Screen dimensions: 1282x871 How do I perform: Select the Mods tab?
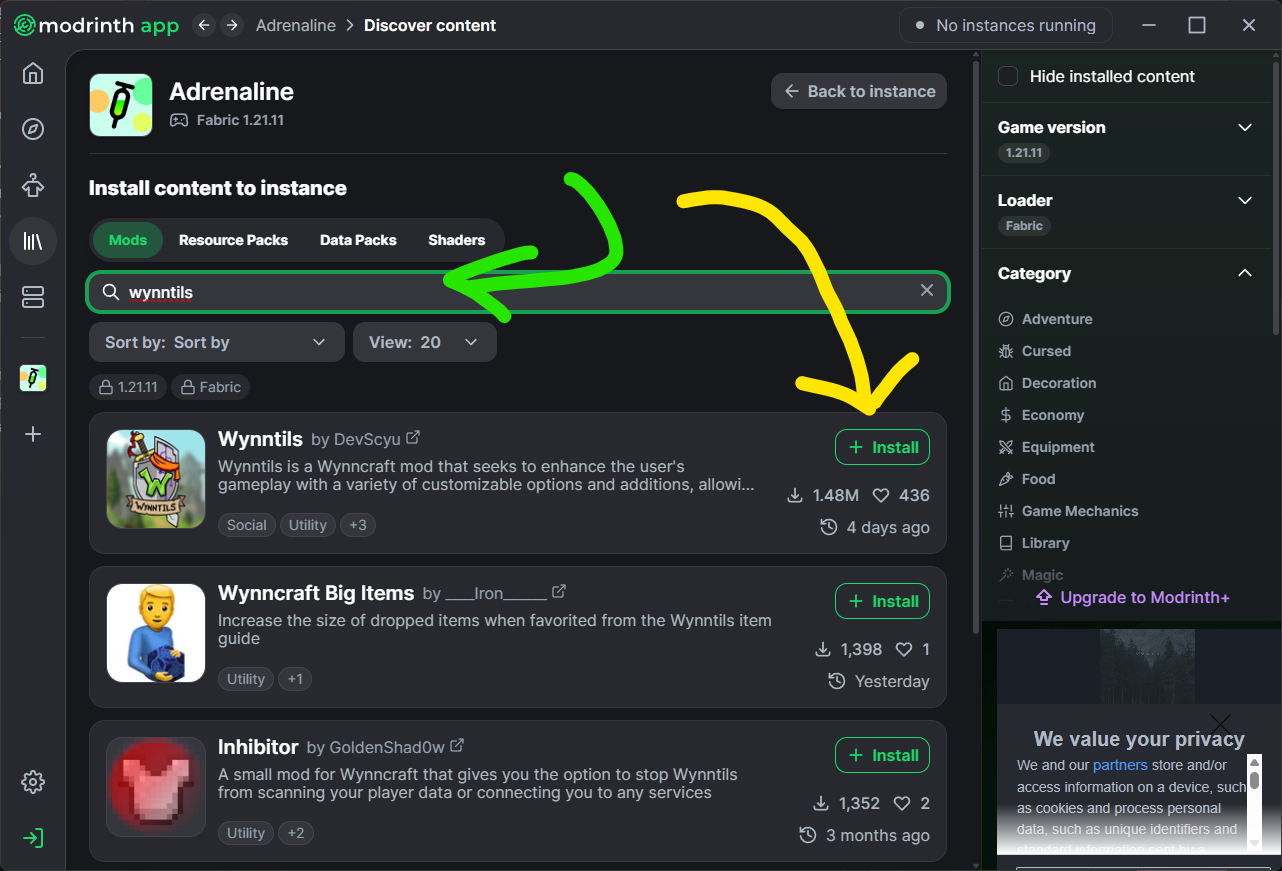tap(128, 240)
